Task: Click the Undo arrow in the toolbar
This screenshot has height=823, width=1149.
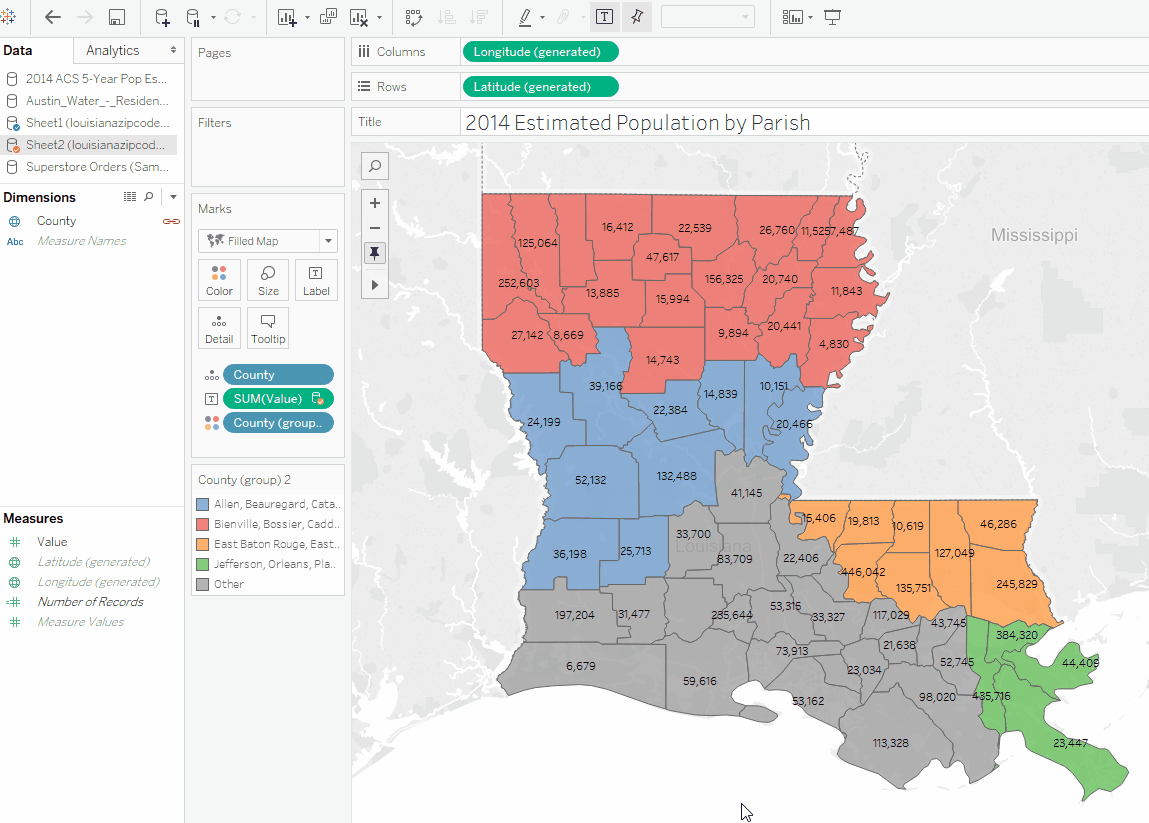Action: click(52, 17)
